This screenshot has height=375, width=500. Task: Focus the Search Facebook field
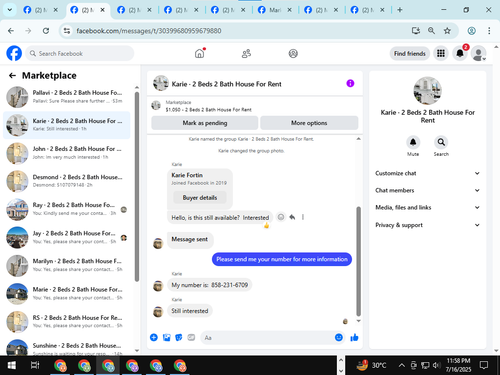point(80,53)
